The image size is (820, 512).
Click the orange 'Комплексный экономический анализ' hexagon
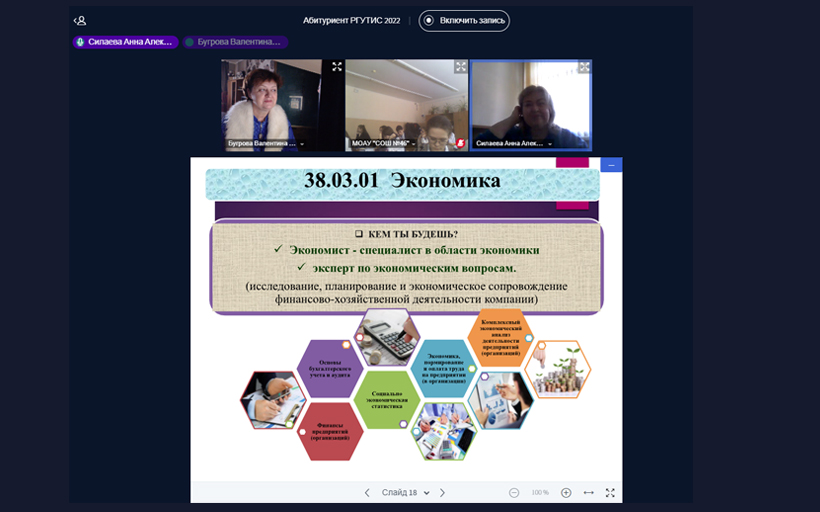pyautogui.click(x=500, y=338)
